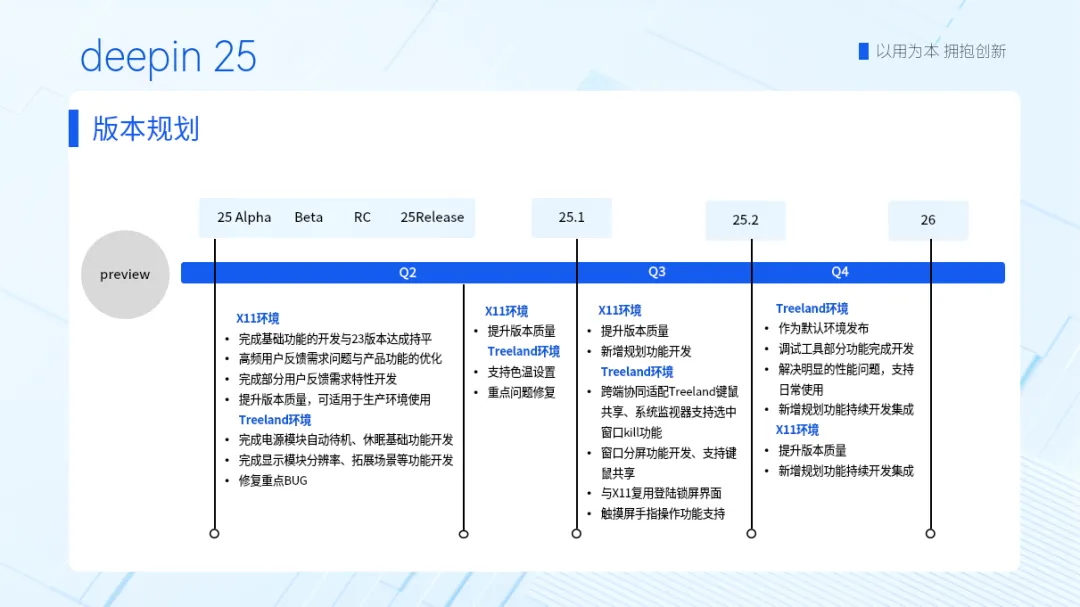Select the 25 Alpha version label
Viewport: 1080px width, 607px height.
[244, 217]
